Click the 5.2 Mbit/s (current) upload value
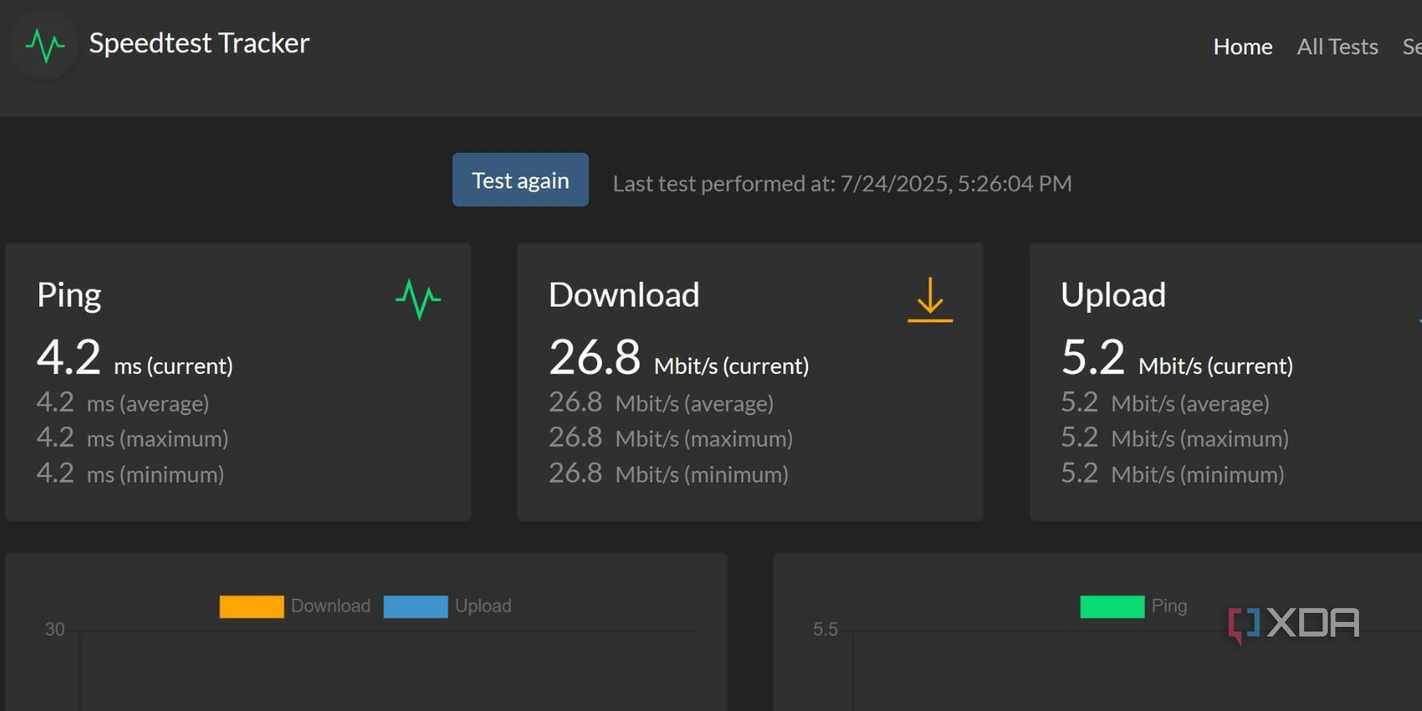This screenshot has height=711, width=1422. 1177,358
